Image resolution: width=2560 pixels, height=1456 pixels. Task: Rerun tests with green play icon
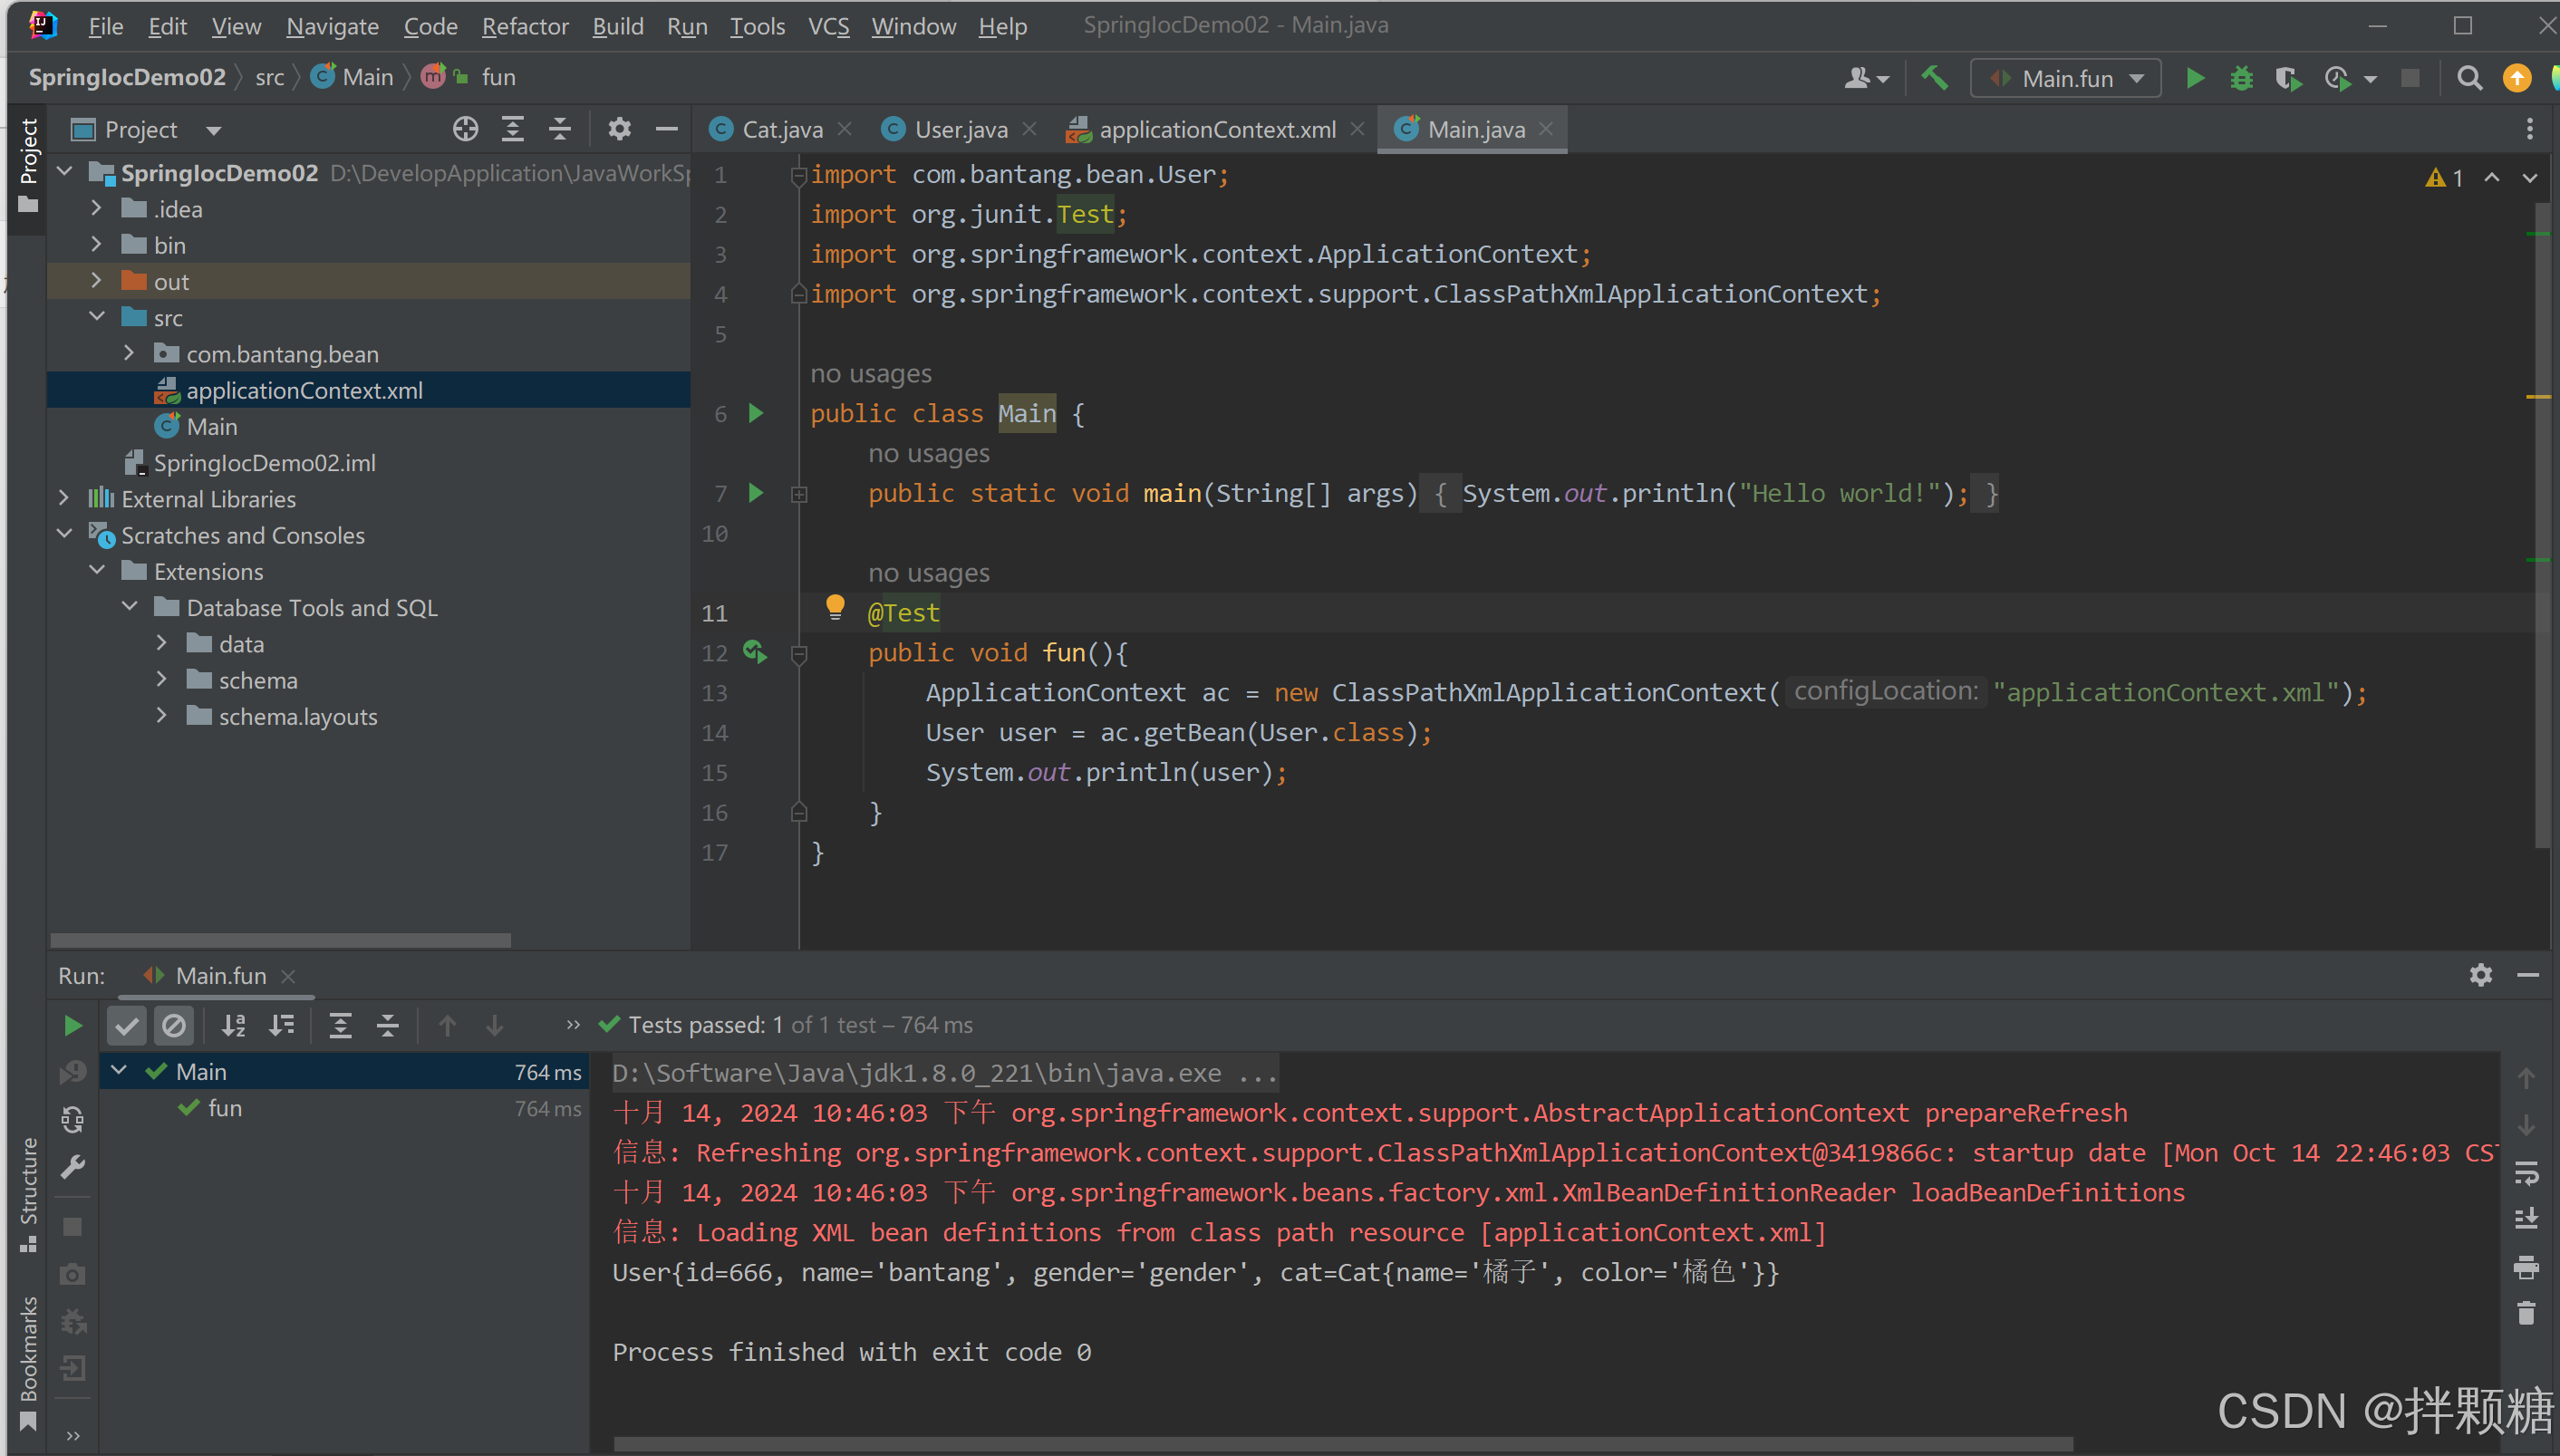click(72, 1025)
